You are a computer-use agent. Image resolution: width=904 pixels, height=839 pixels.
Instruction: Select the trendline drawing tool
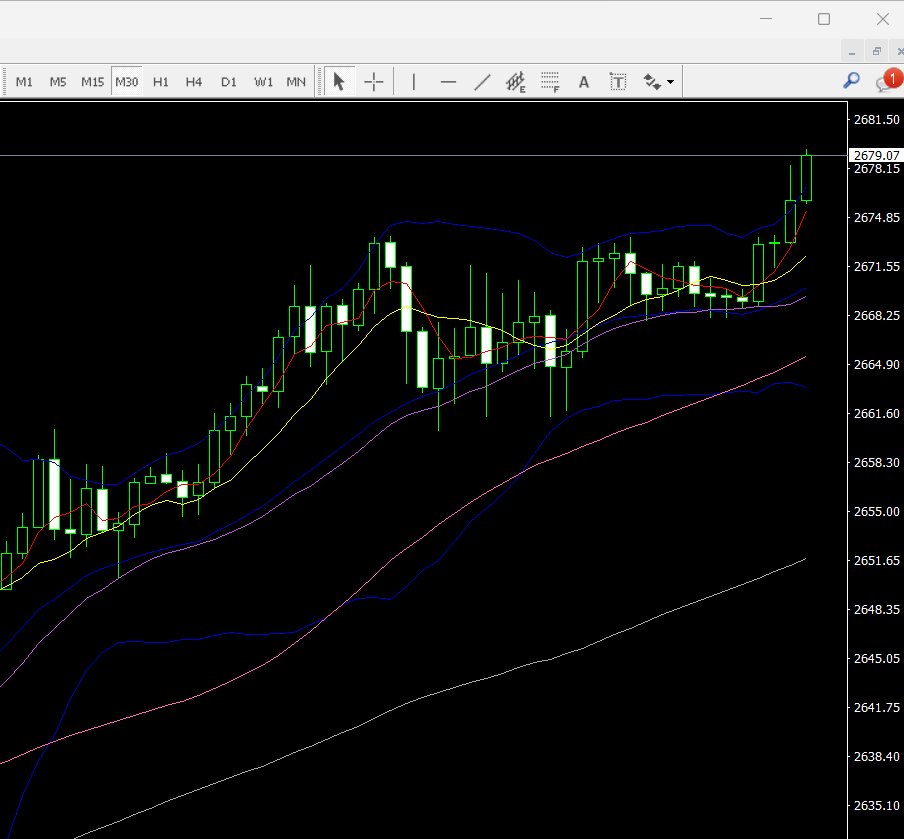click(482, 82)
